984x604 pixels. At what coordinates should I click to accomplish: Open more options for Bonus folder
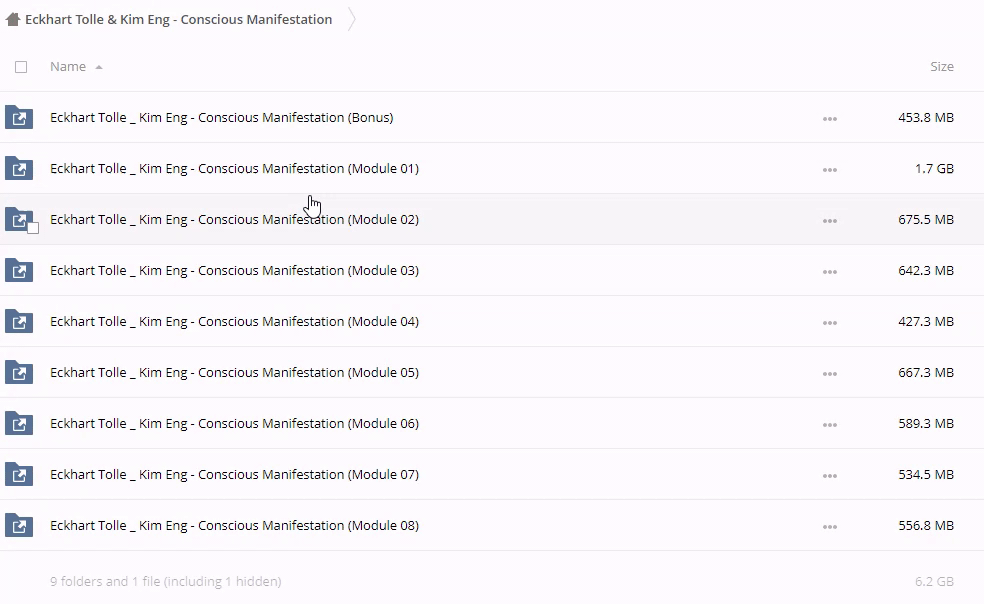[x=829, y=118]
